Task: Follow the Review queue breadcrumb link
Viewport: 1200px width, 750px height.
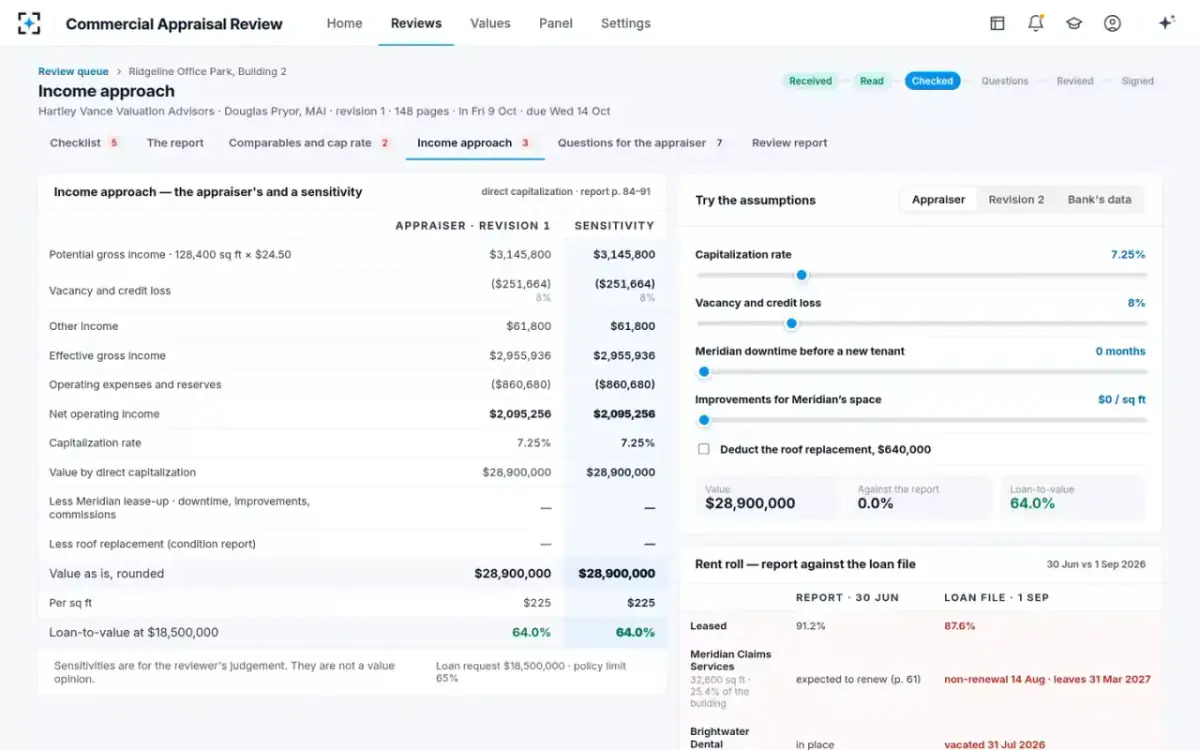Action: tap(74, 71)
